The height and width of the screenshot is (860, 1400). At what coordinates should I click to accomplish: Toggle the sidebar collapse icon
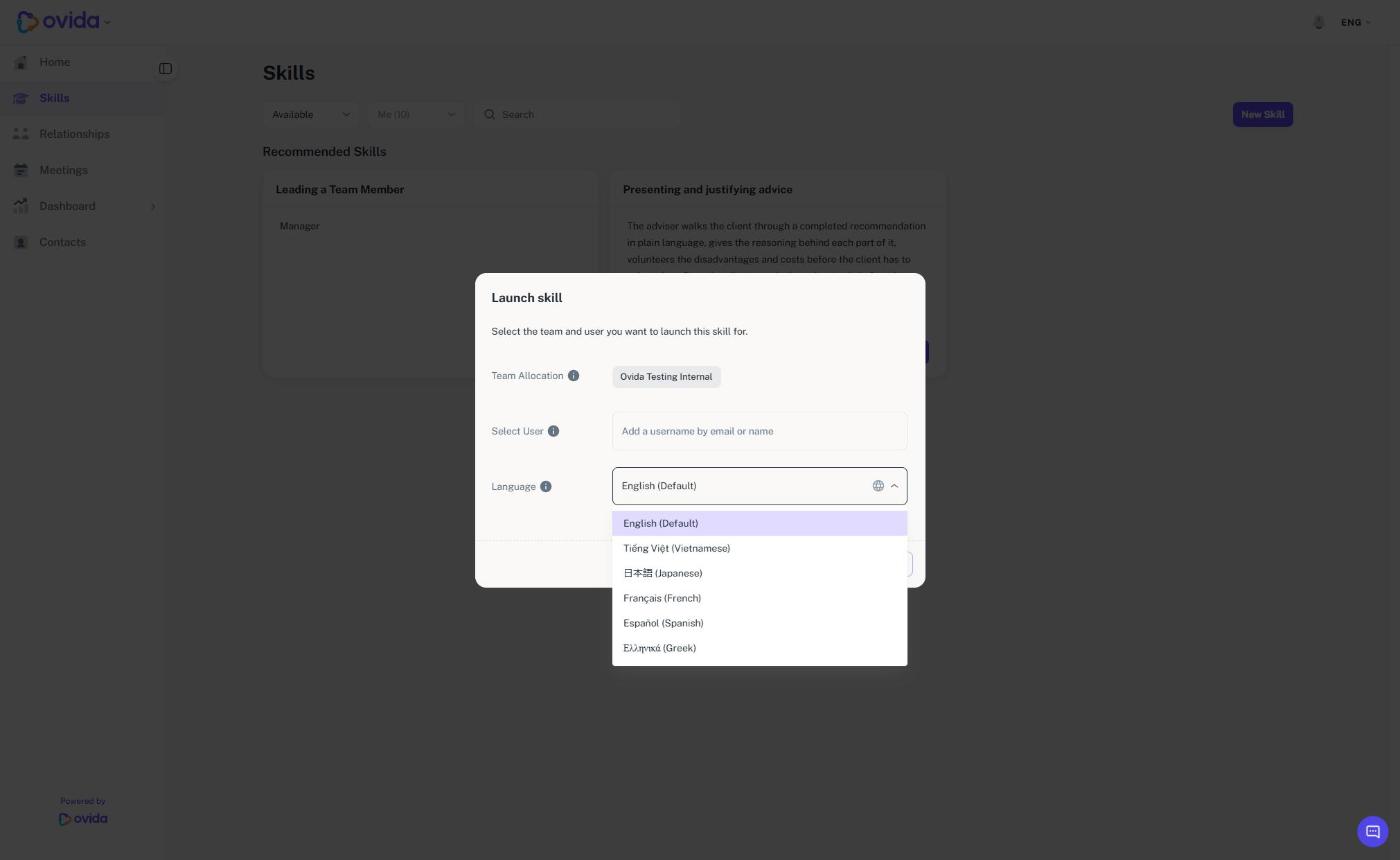tap(166, 69)
